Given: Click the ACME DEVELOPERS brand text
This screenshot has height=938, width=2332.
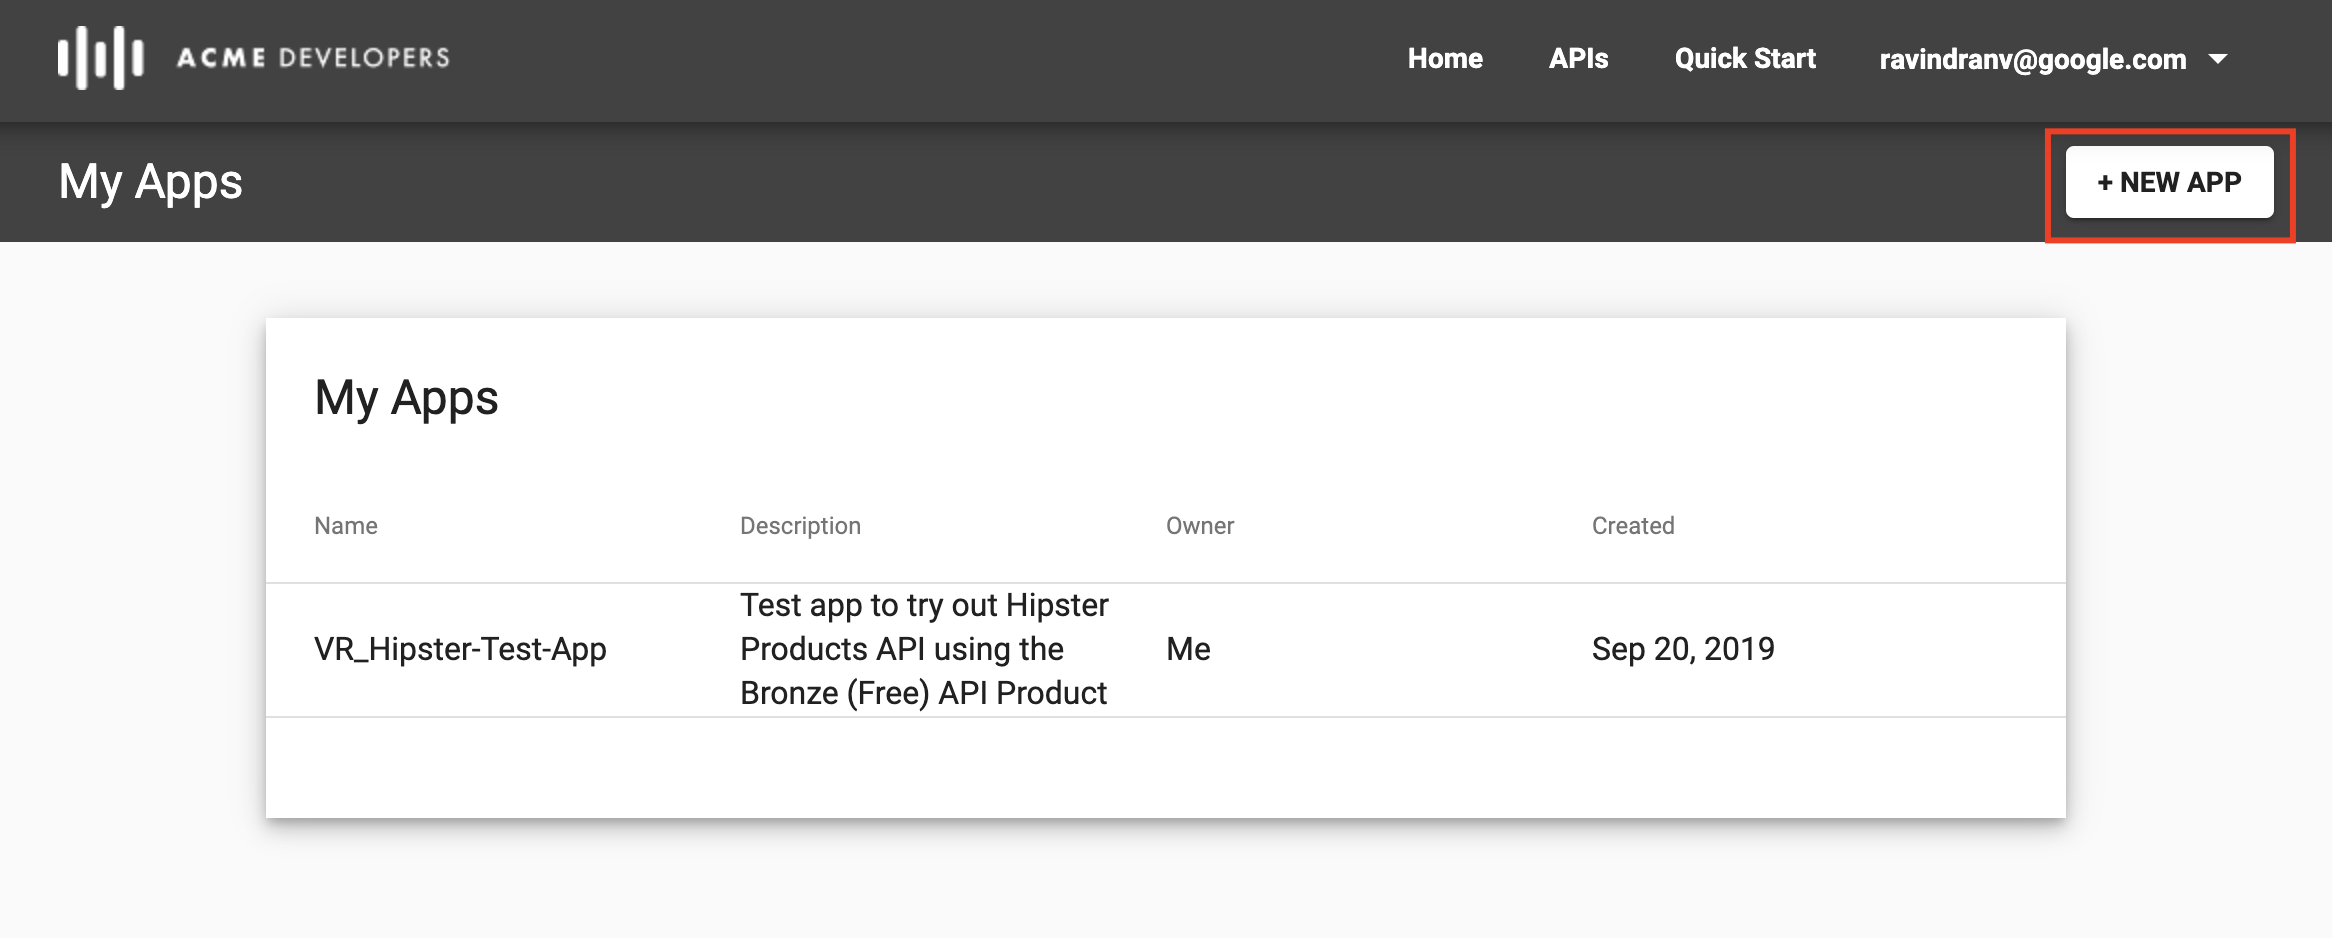Looking at the screenshot, I should [x=313, y=58].
